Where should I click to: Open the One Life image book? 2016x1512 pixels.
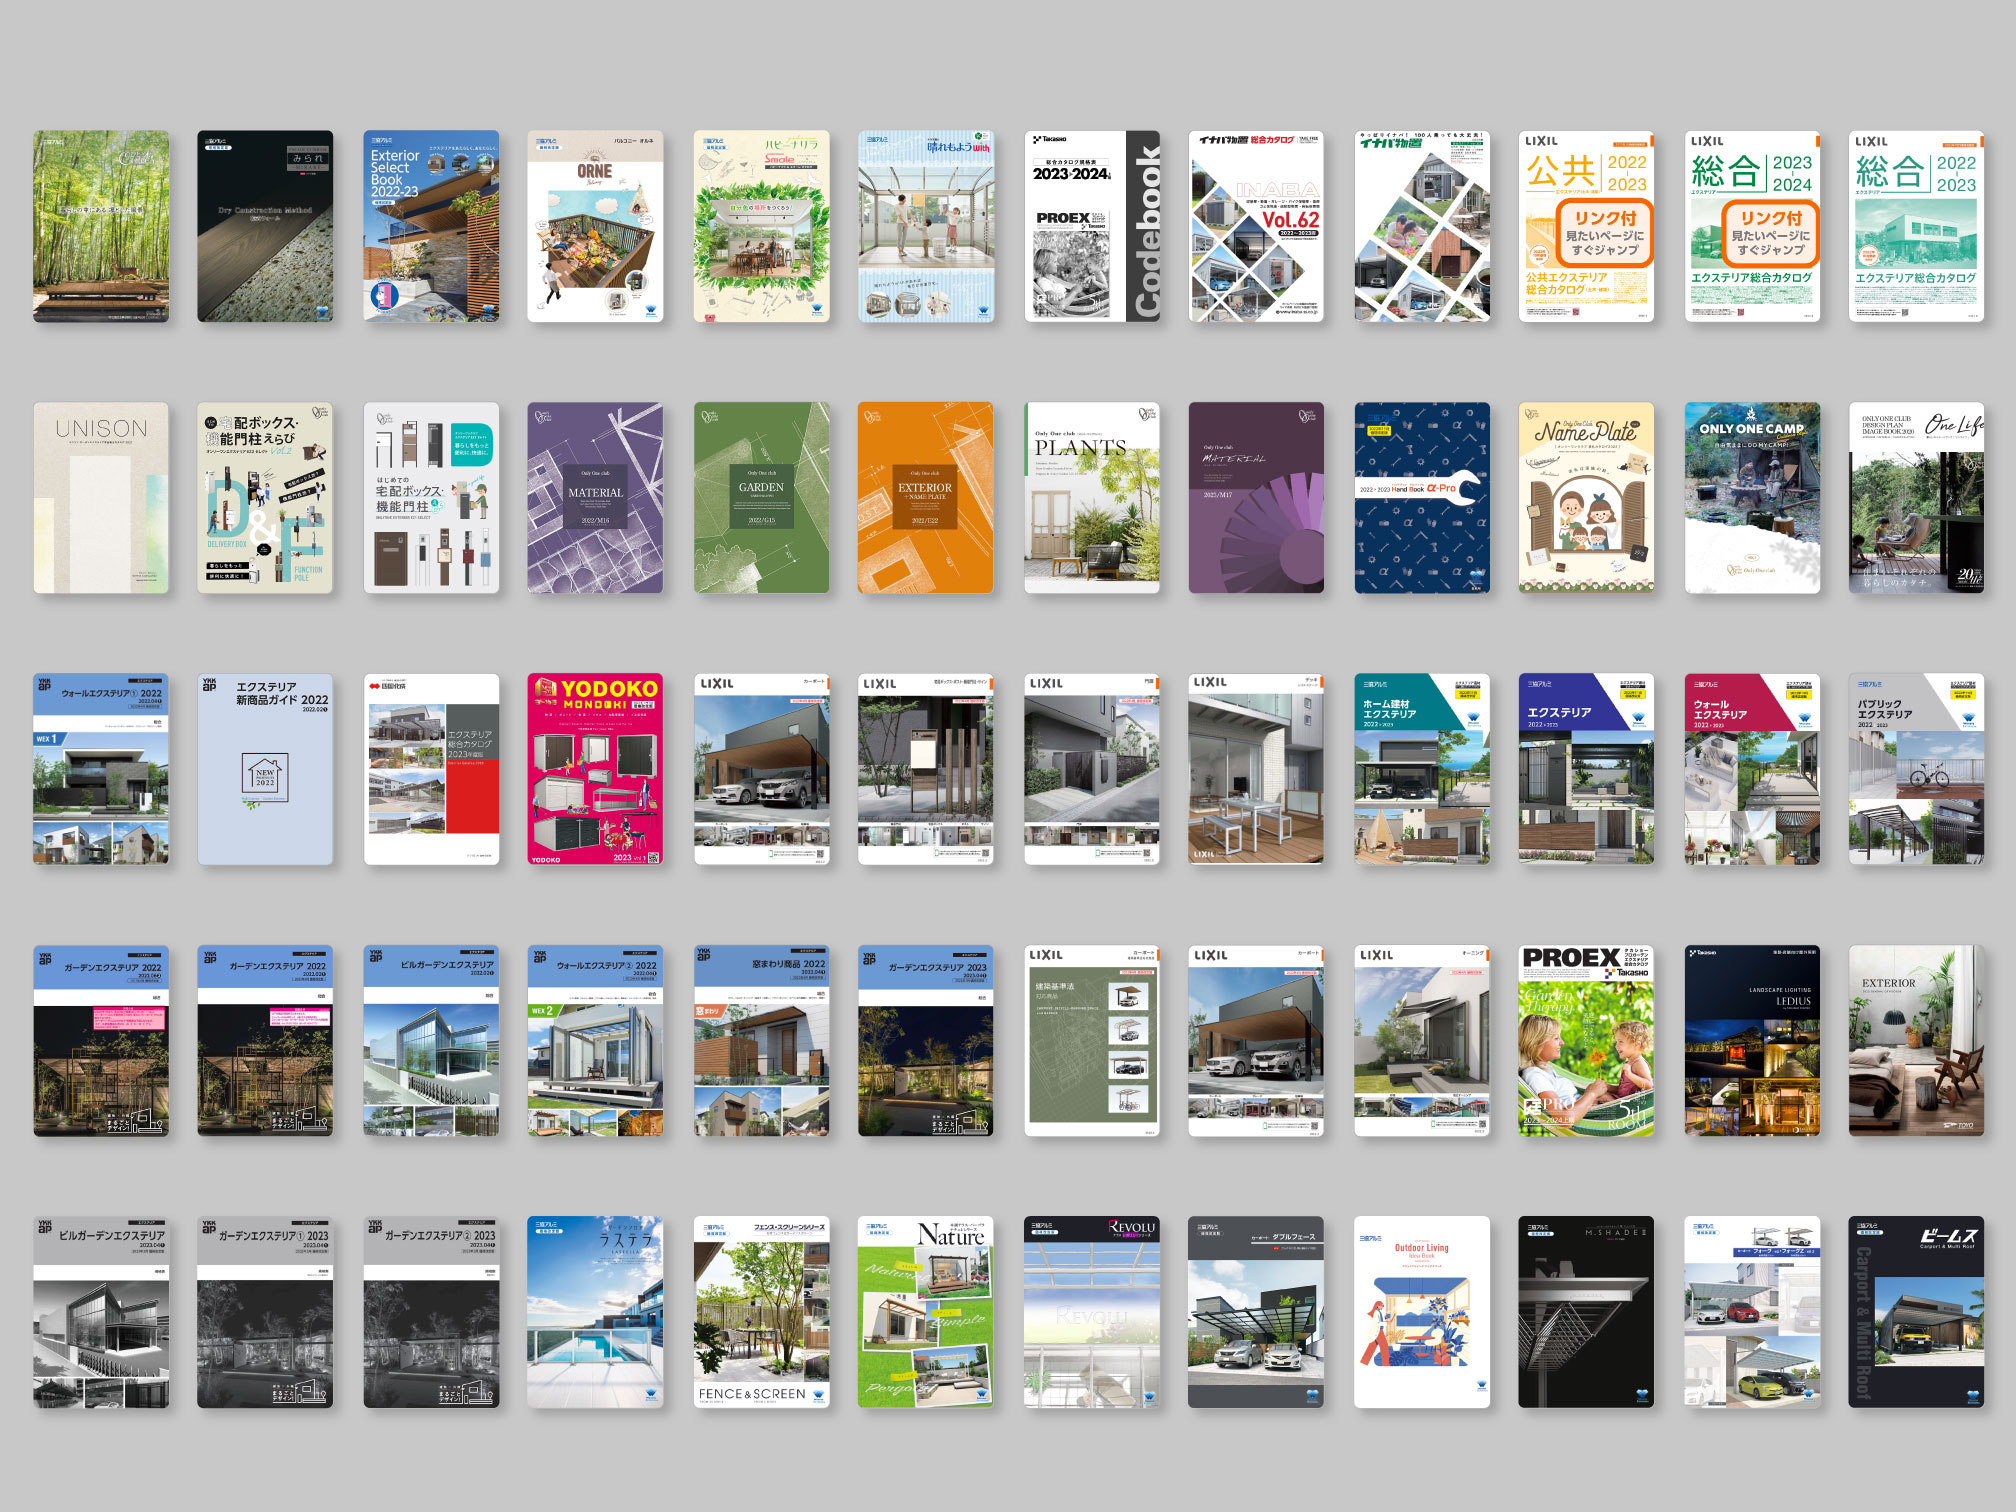1916,498
